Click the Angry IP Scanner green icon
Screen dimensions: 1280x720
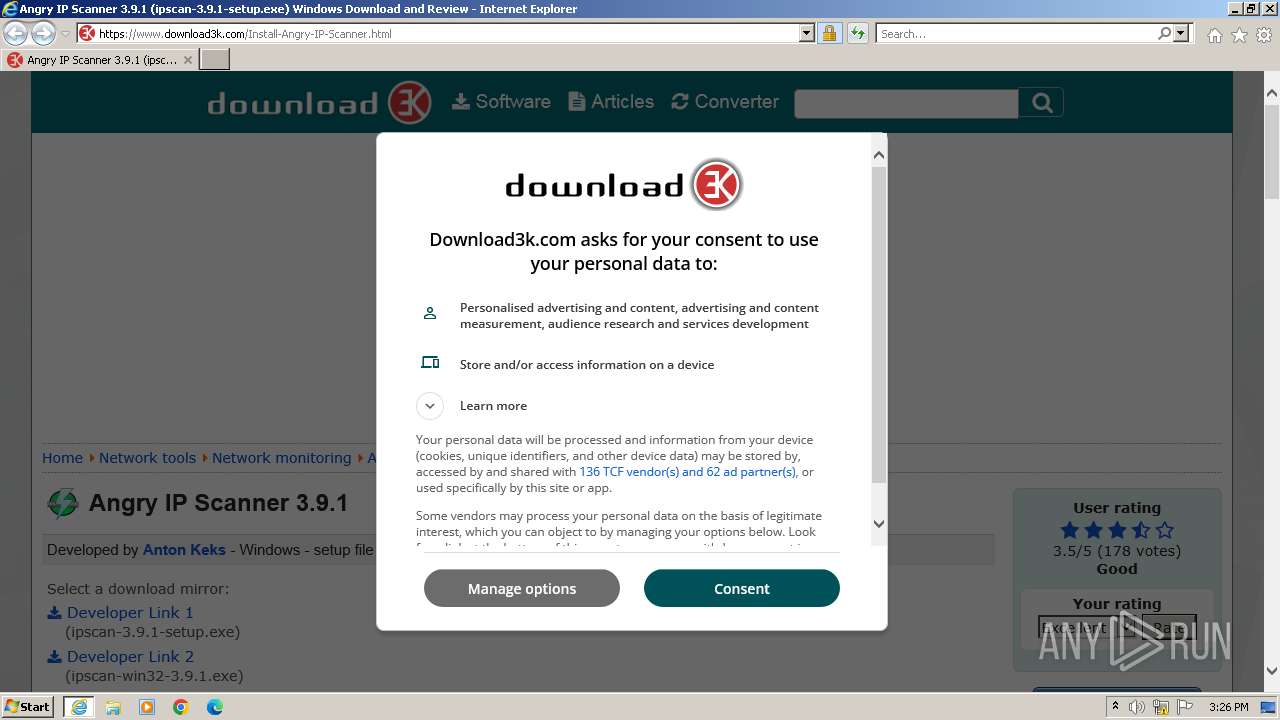pos(63,503)
